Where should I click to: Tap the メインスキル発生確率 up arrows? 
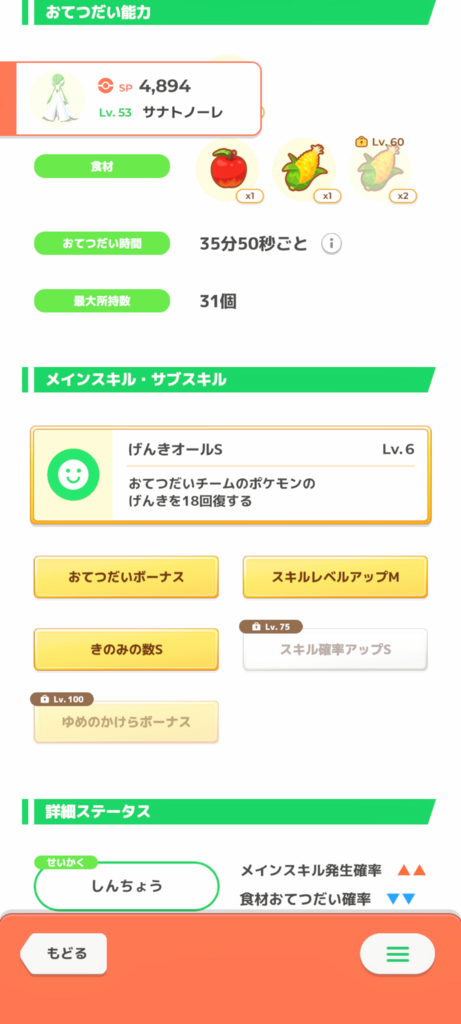pyautogui.click(x=411, y=871)
